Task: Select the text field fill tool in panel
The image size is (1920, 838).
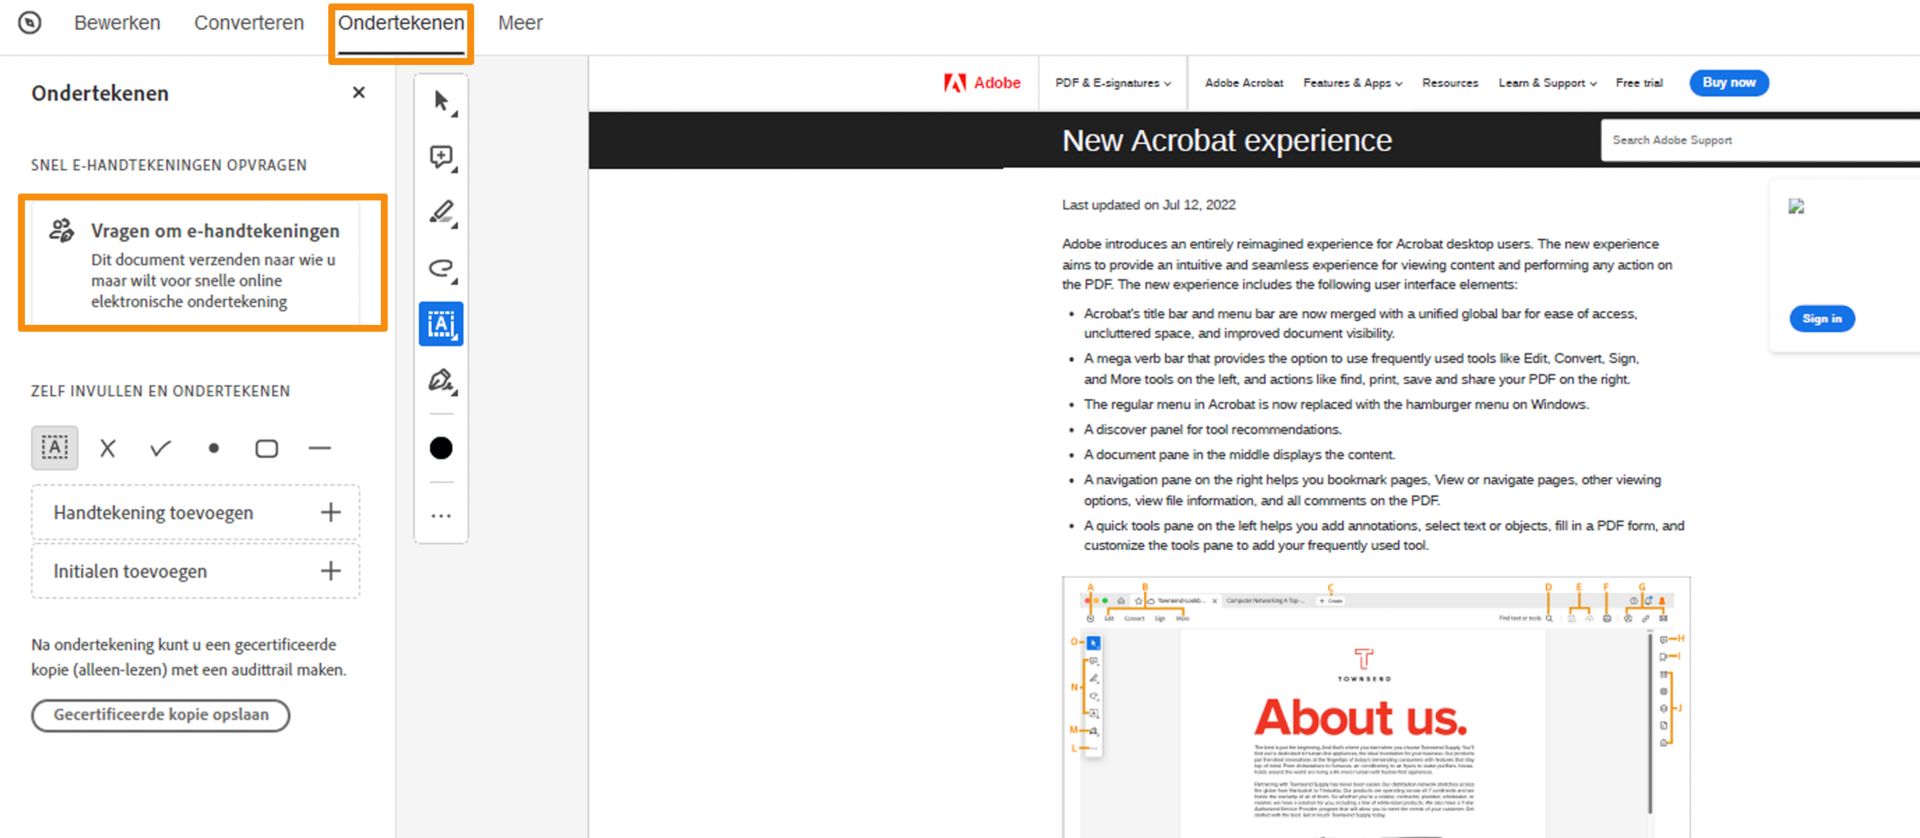Action: point(55,448)
